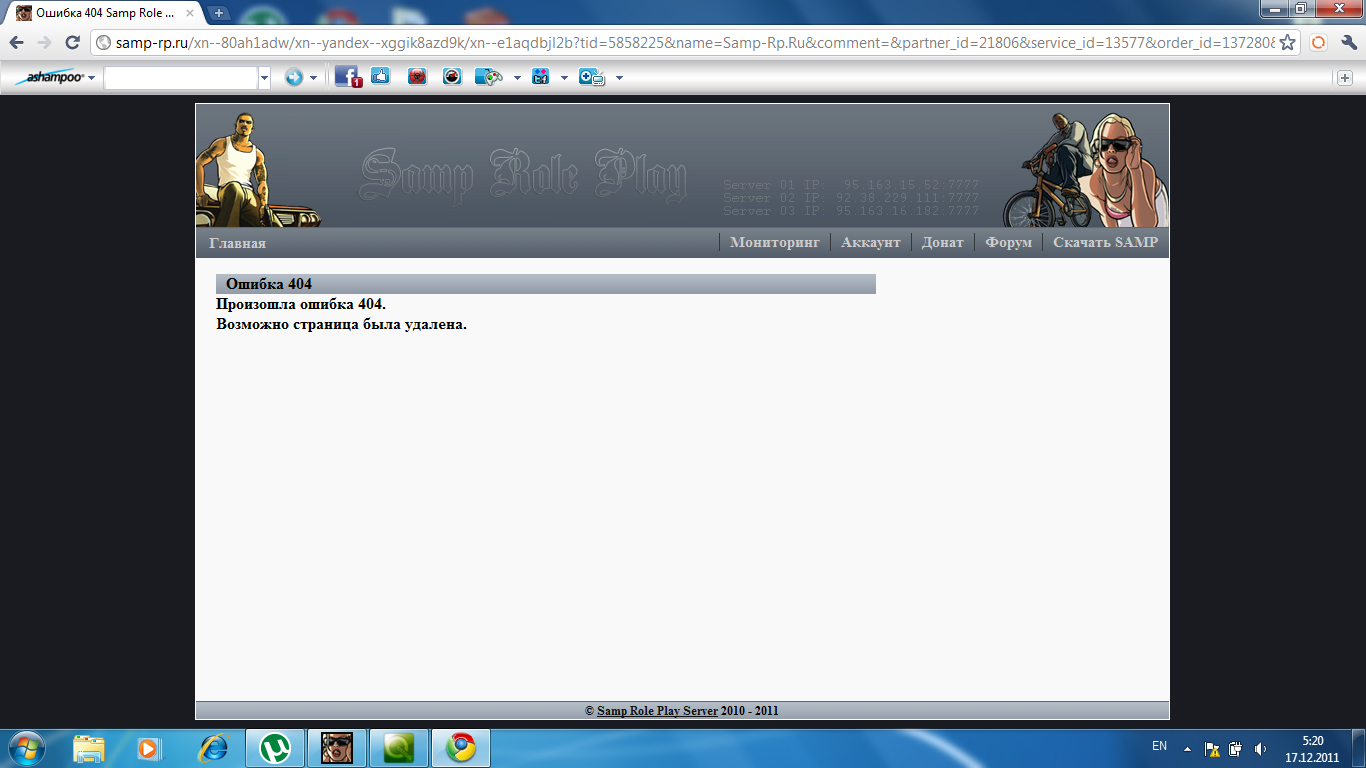
Task: Close the Ошибка 404 Samp Role tab
Action: 190,13
